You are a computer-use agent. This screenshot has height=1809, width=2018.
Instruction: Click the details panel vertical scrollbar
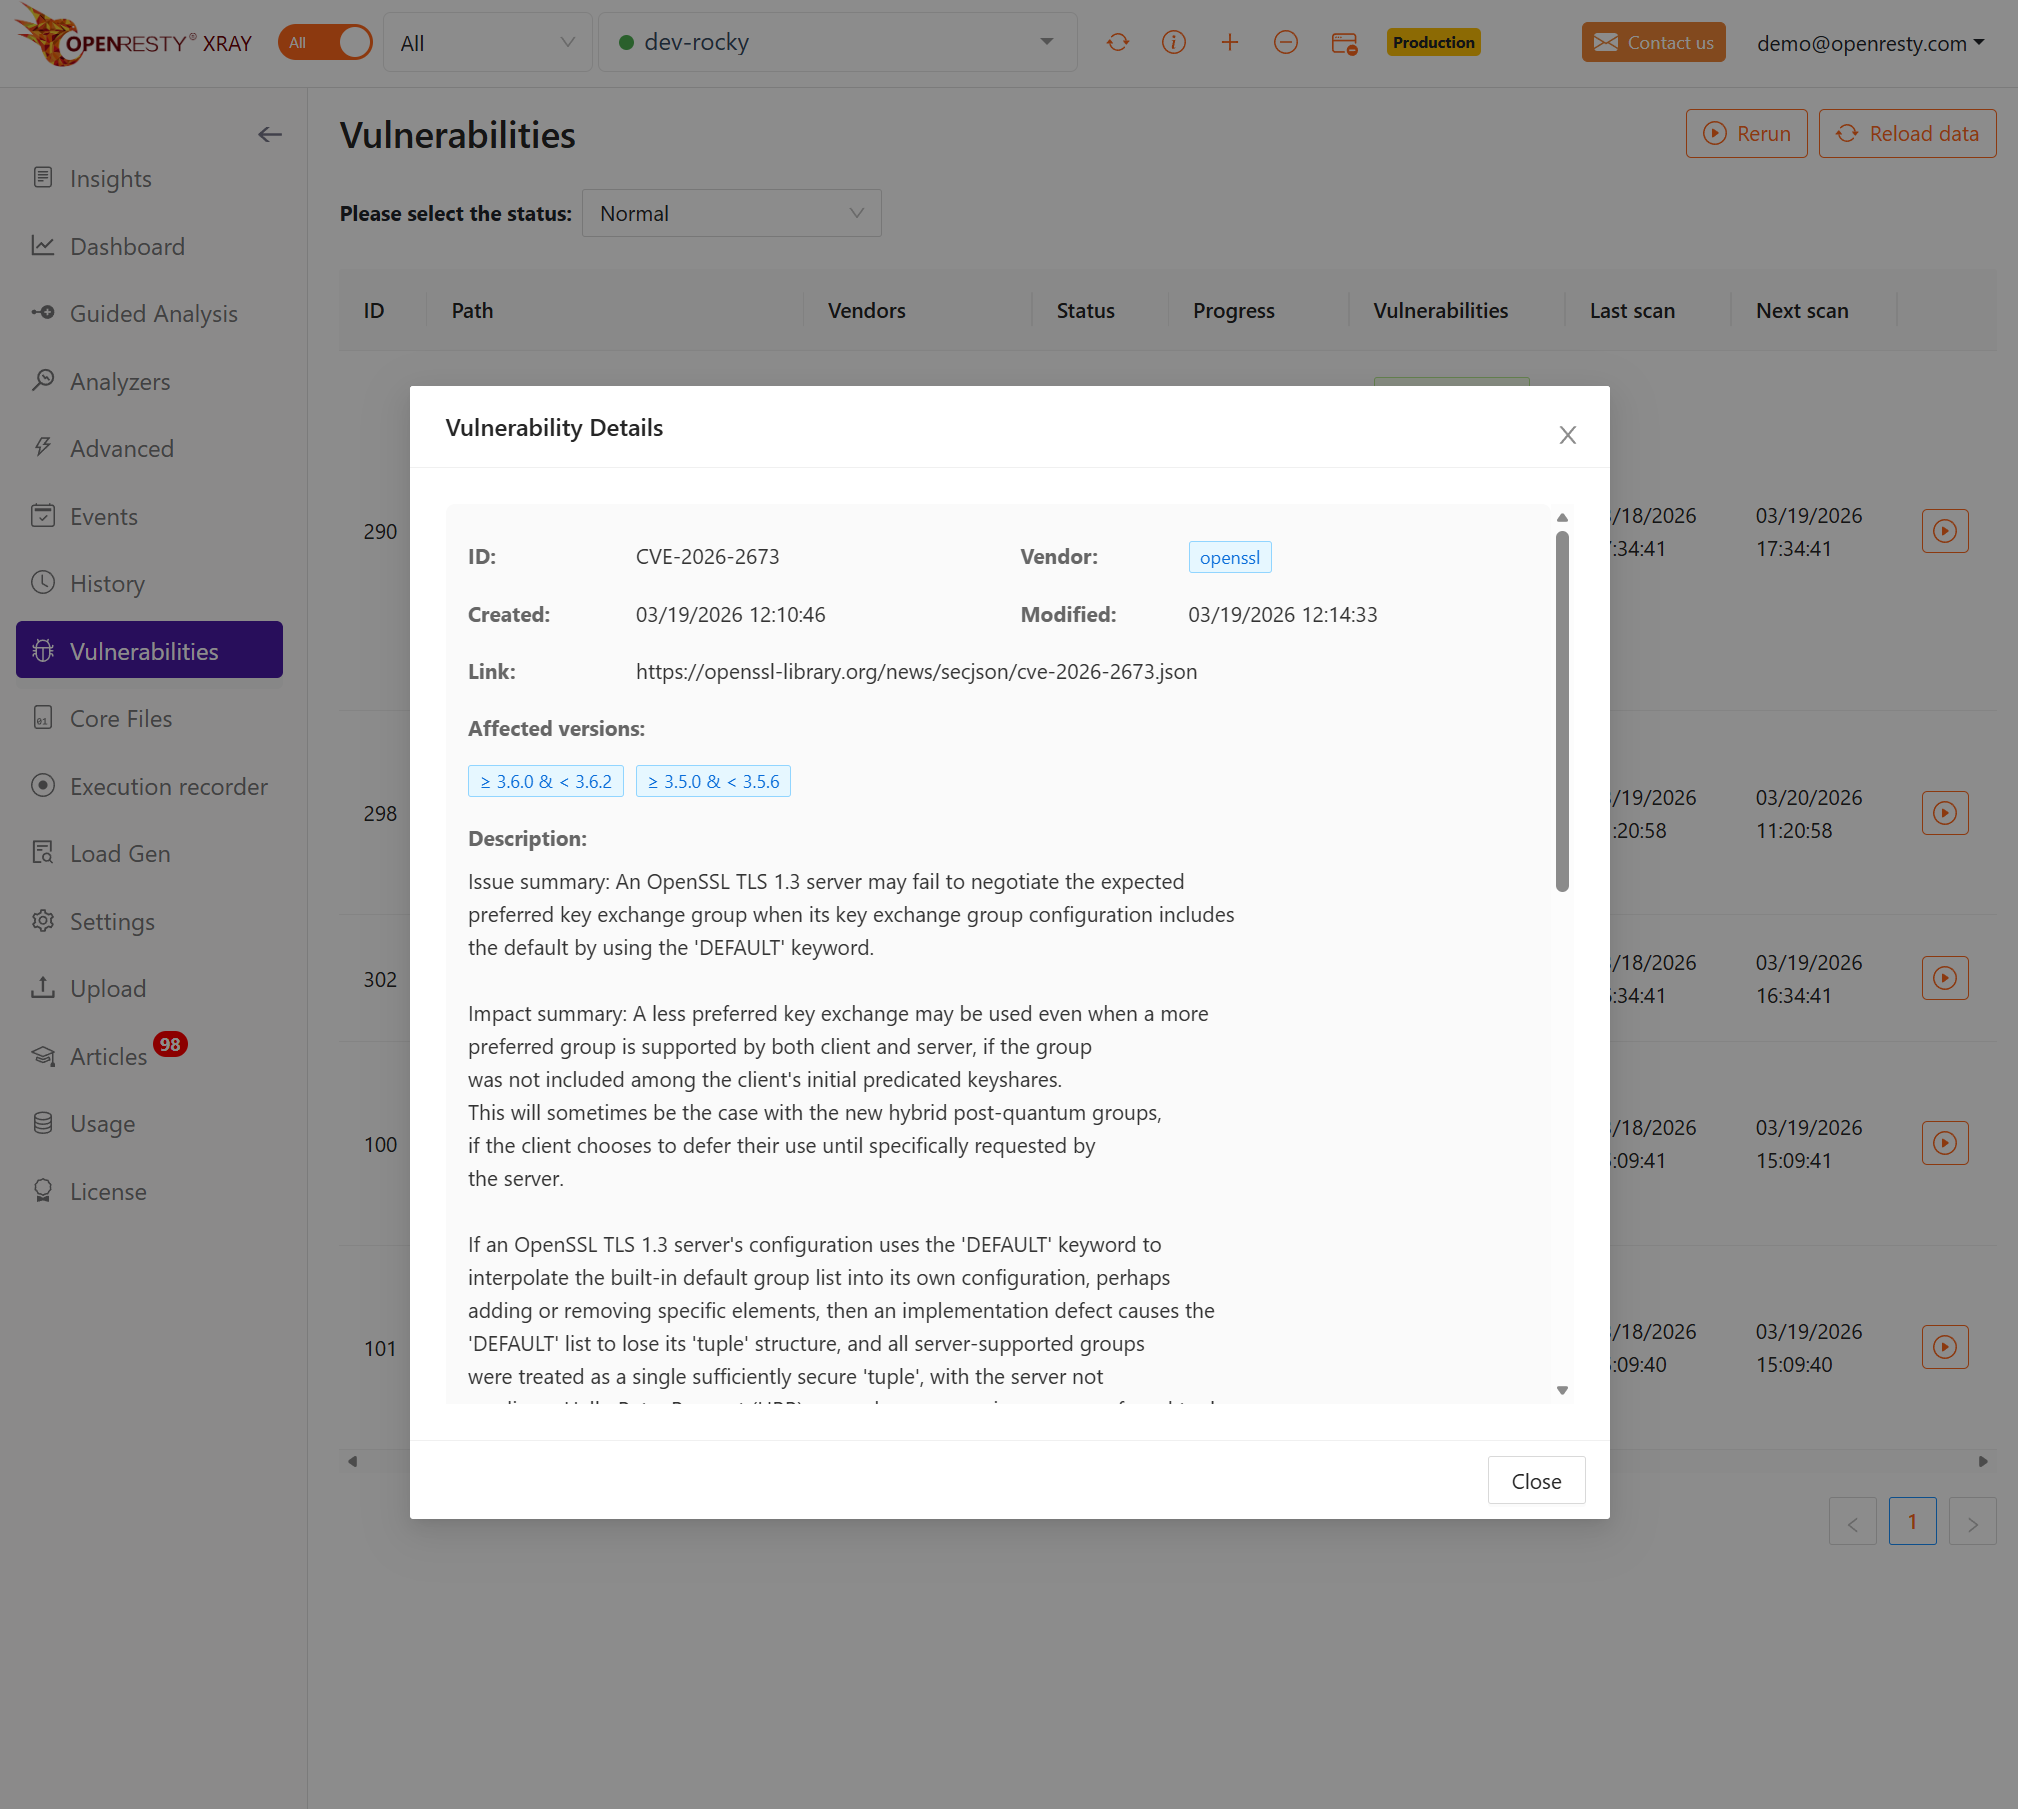[x=1562, y=710]
